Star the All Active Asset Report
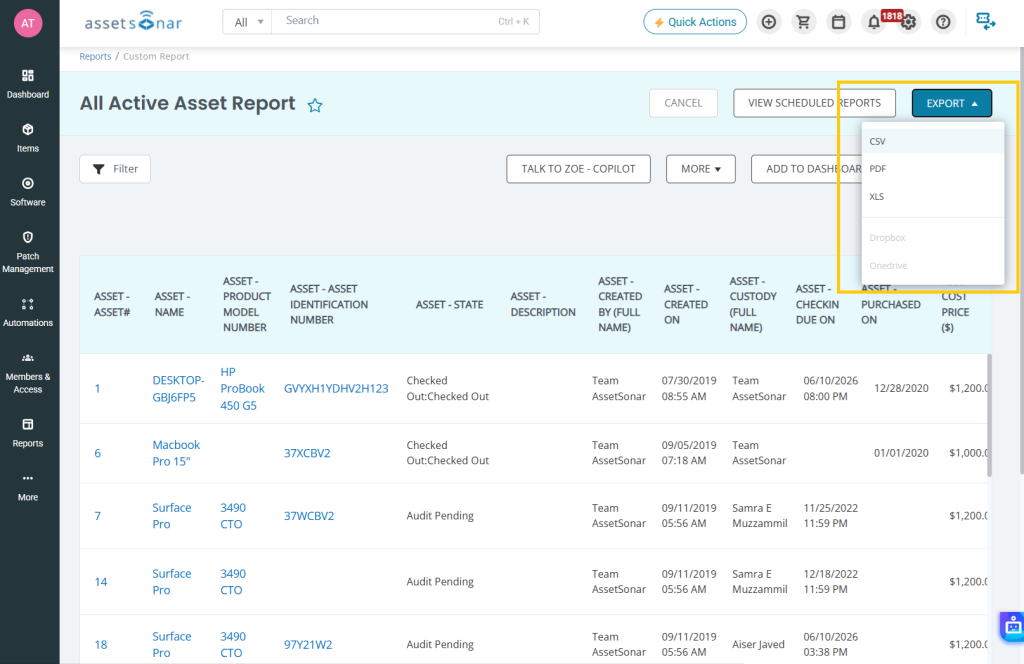This screenshot has width=1024, height=664. click(x=315, y=105)
